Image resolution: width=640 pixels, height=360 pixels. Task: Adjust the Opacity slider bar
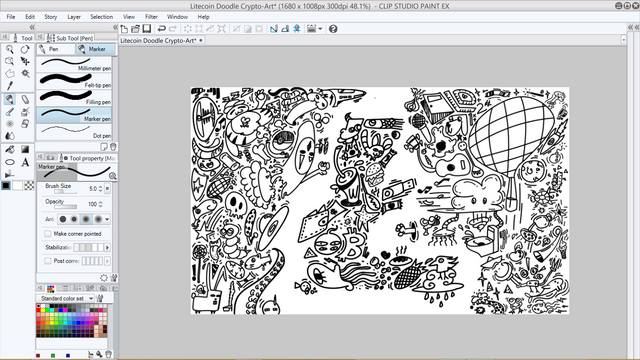[65, 207]
